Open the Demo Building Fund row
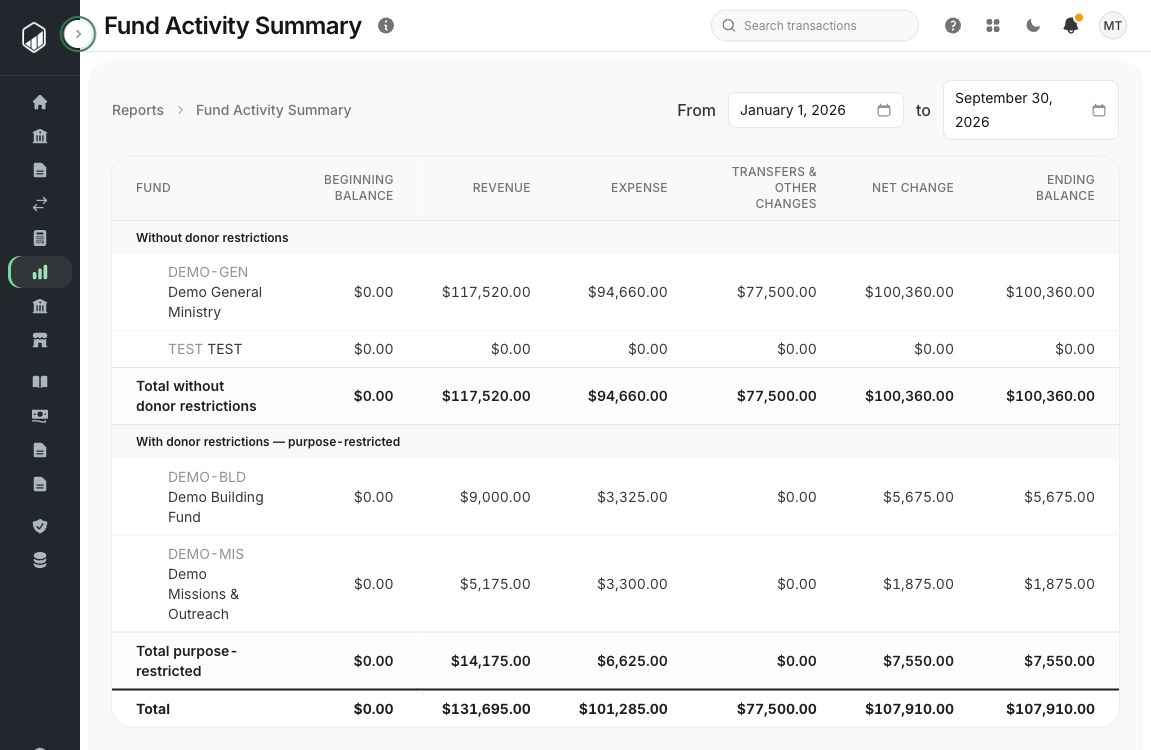The height and width of the screenshot is (750, 1151). (x=615, y=497)
